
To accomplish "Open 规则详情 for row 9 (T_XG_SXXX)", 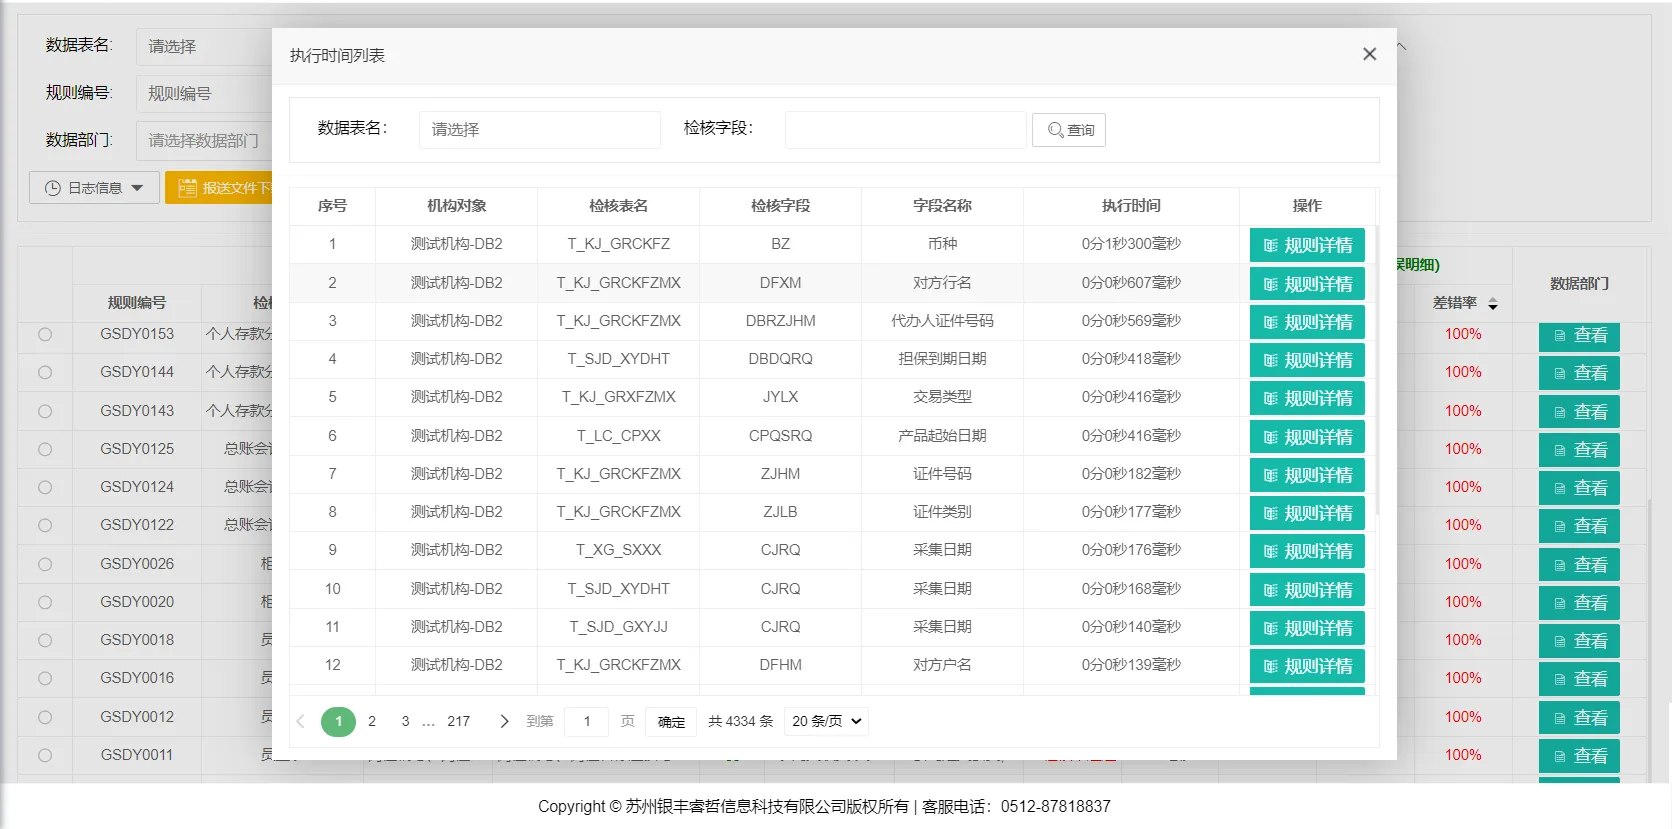I will click(1306, 551).
